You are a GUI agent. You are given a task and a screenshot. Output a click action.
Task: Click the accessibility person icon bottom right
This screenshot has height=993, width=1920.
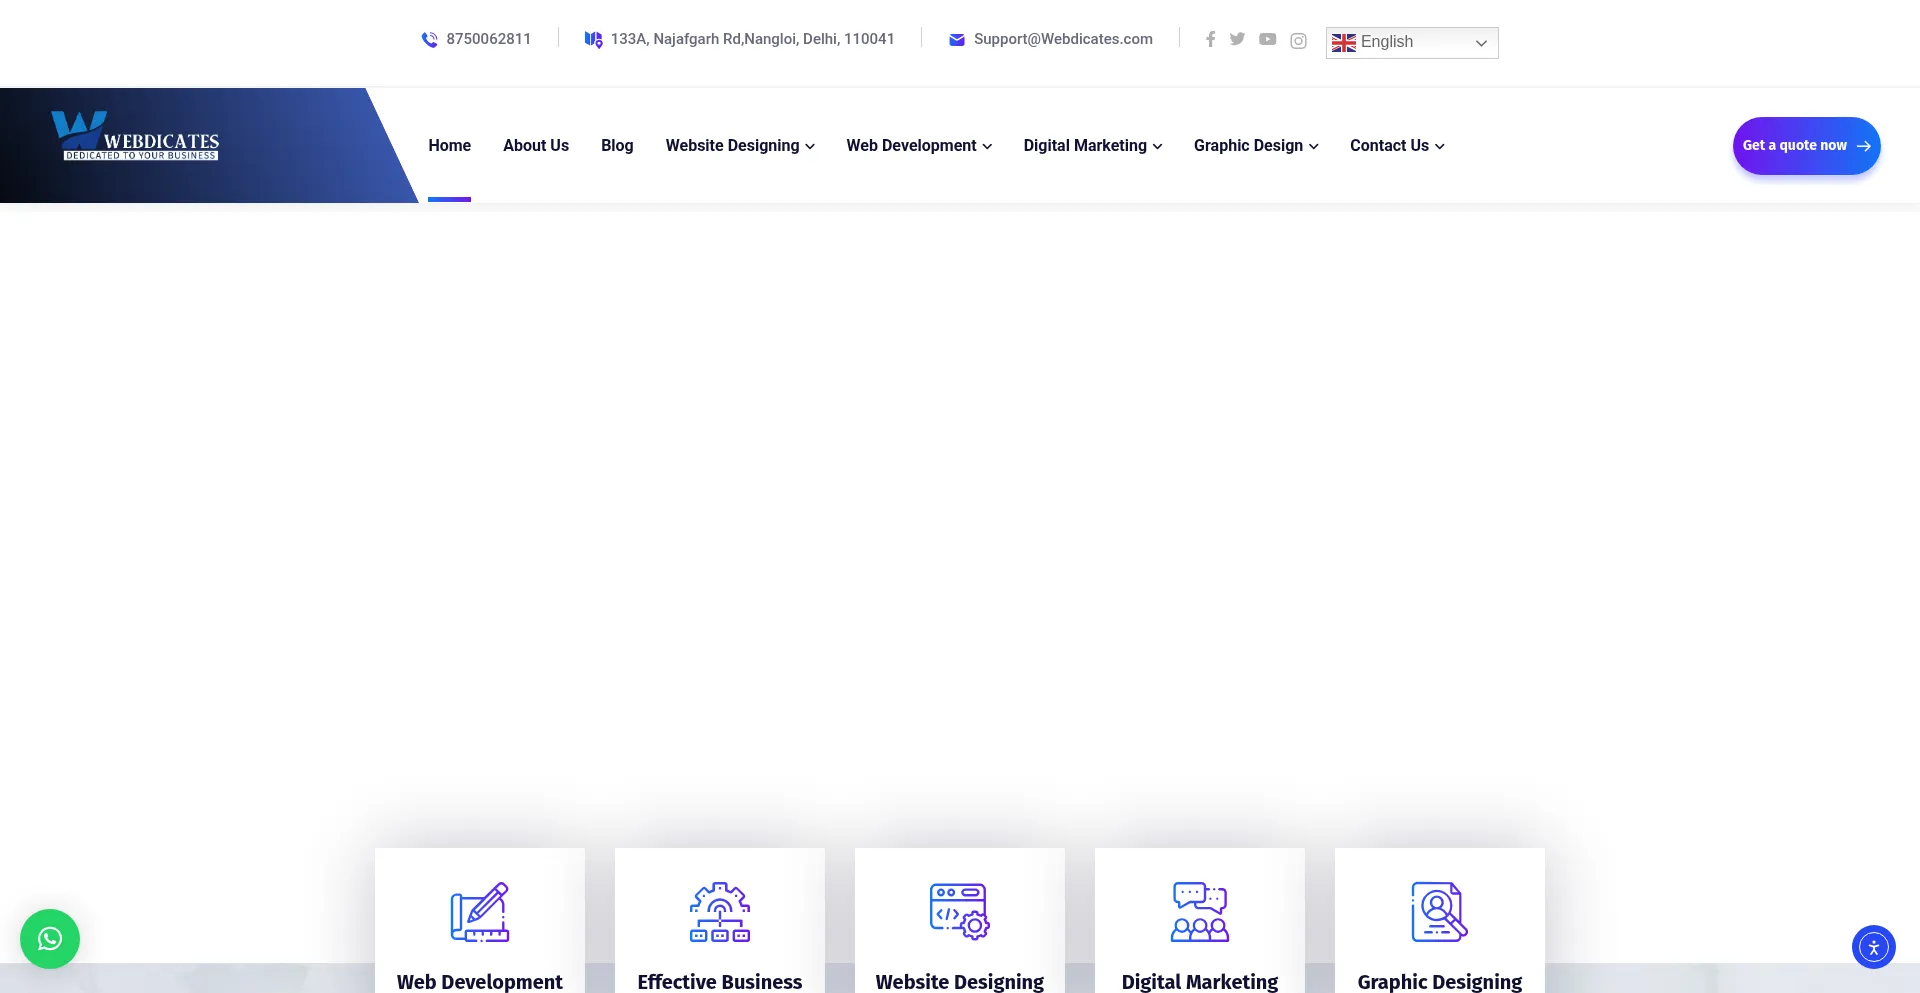click(x=1874, y=946)
